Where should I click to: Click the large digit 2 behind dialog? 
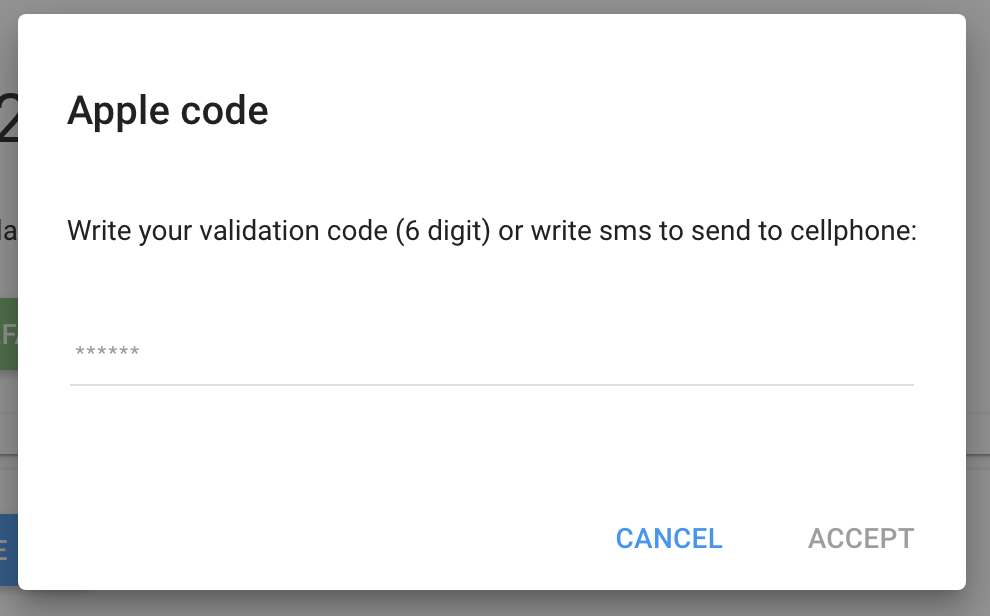(x=8, y=119)
